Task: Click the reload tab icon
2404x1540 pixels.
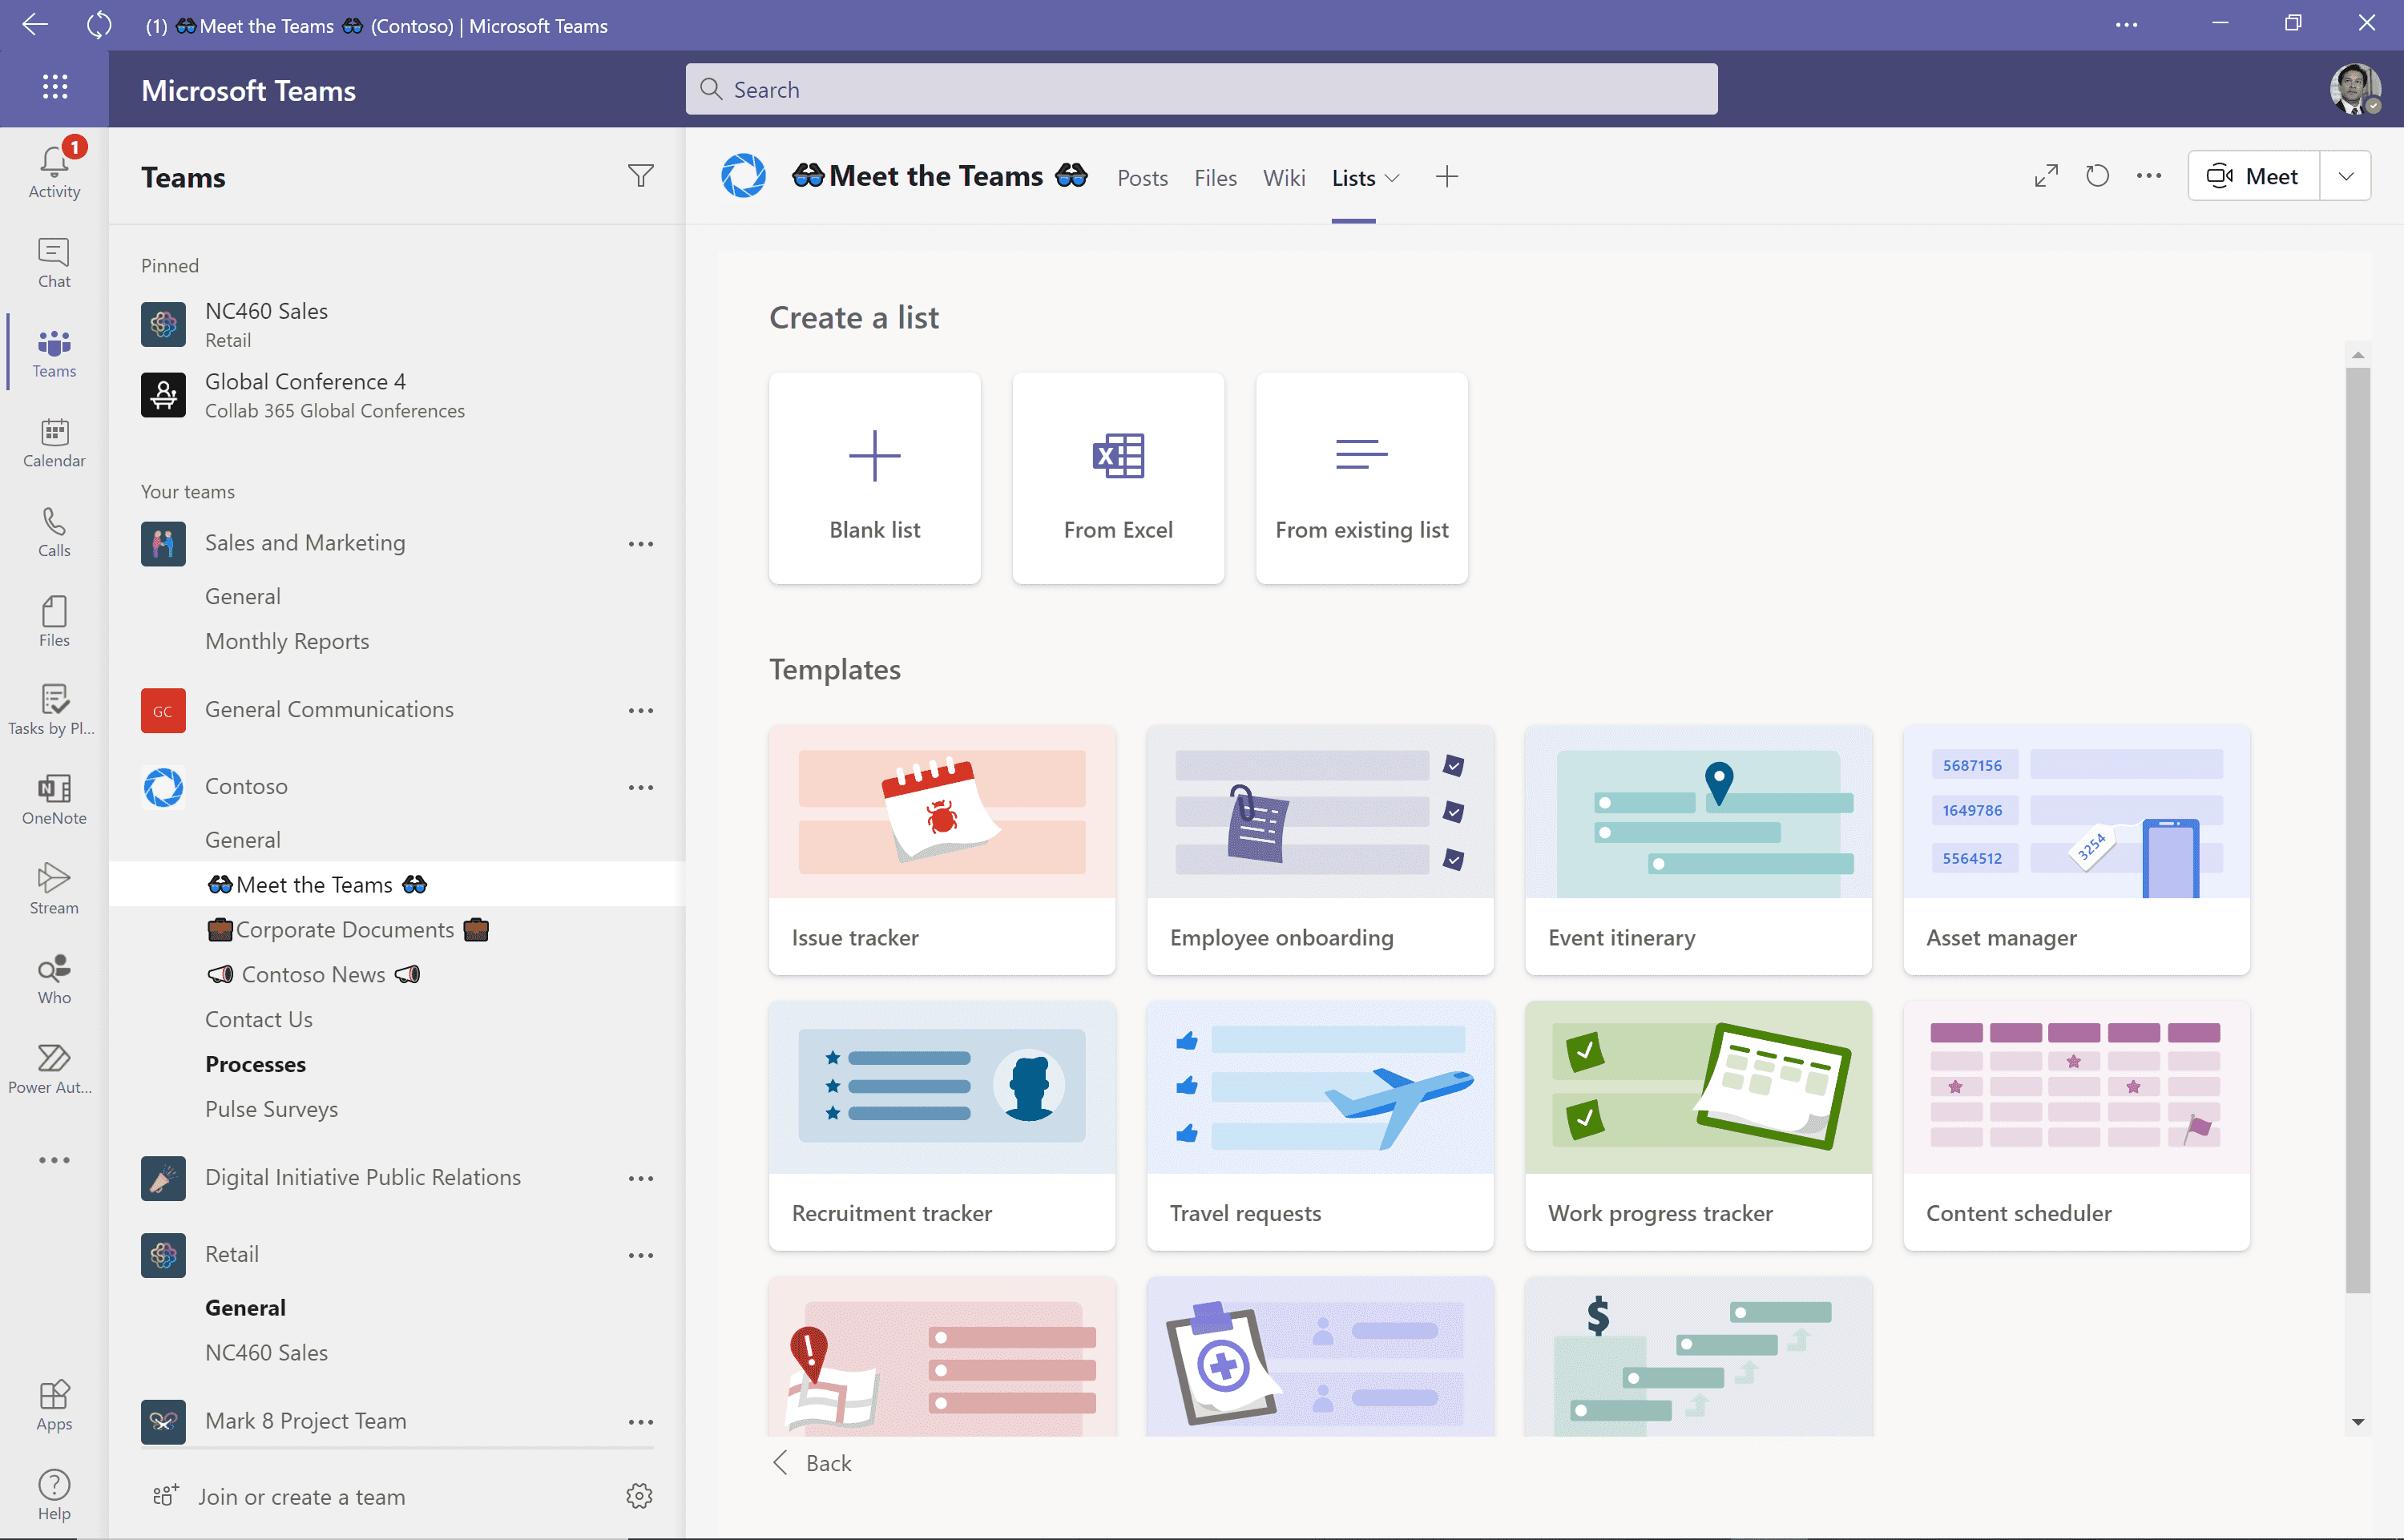Action: 2097,176
